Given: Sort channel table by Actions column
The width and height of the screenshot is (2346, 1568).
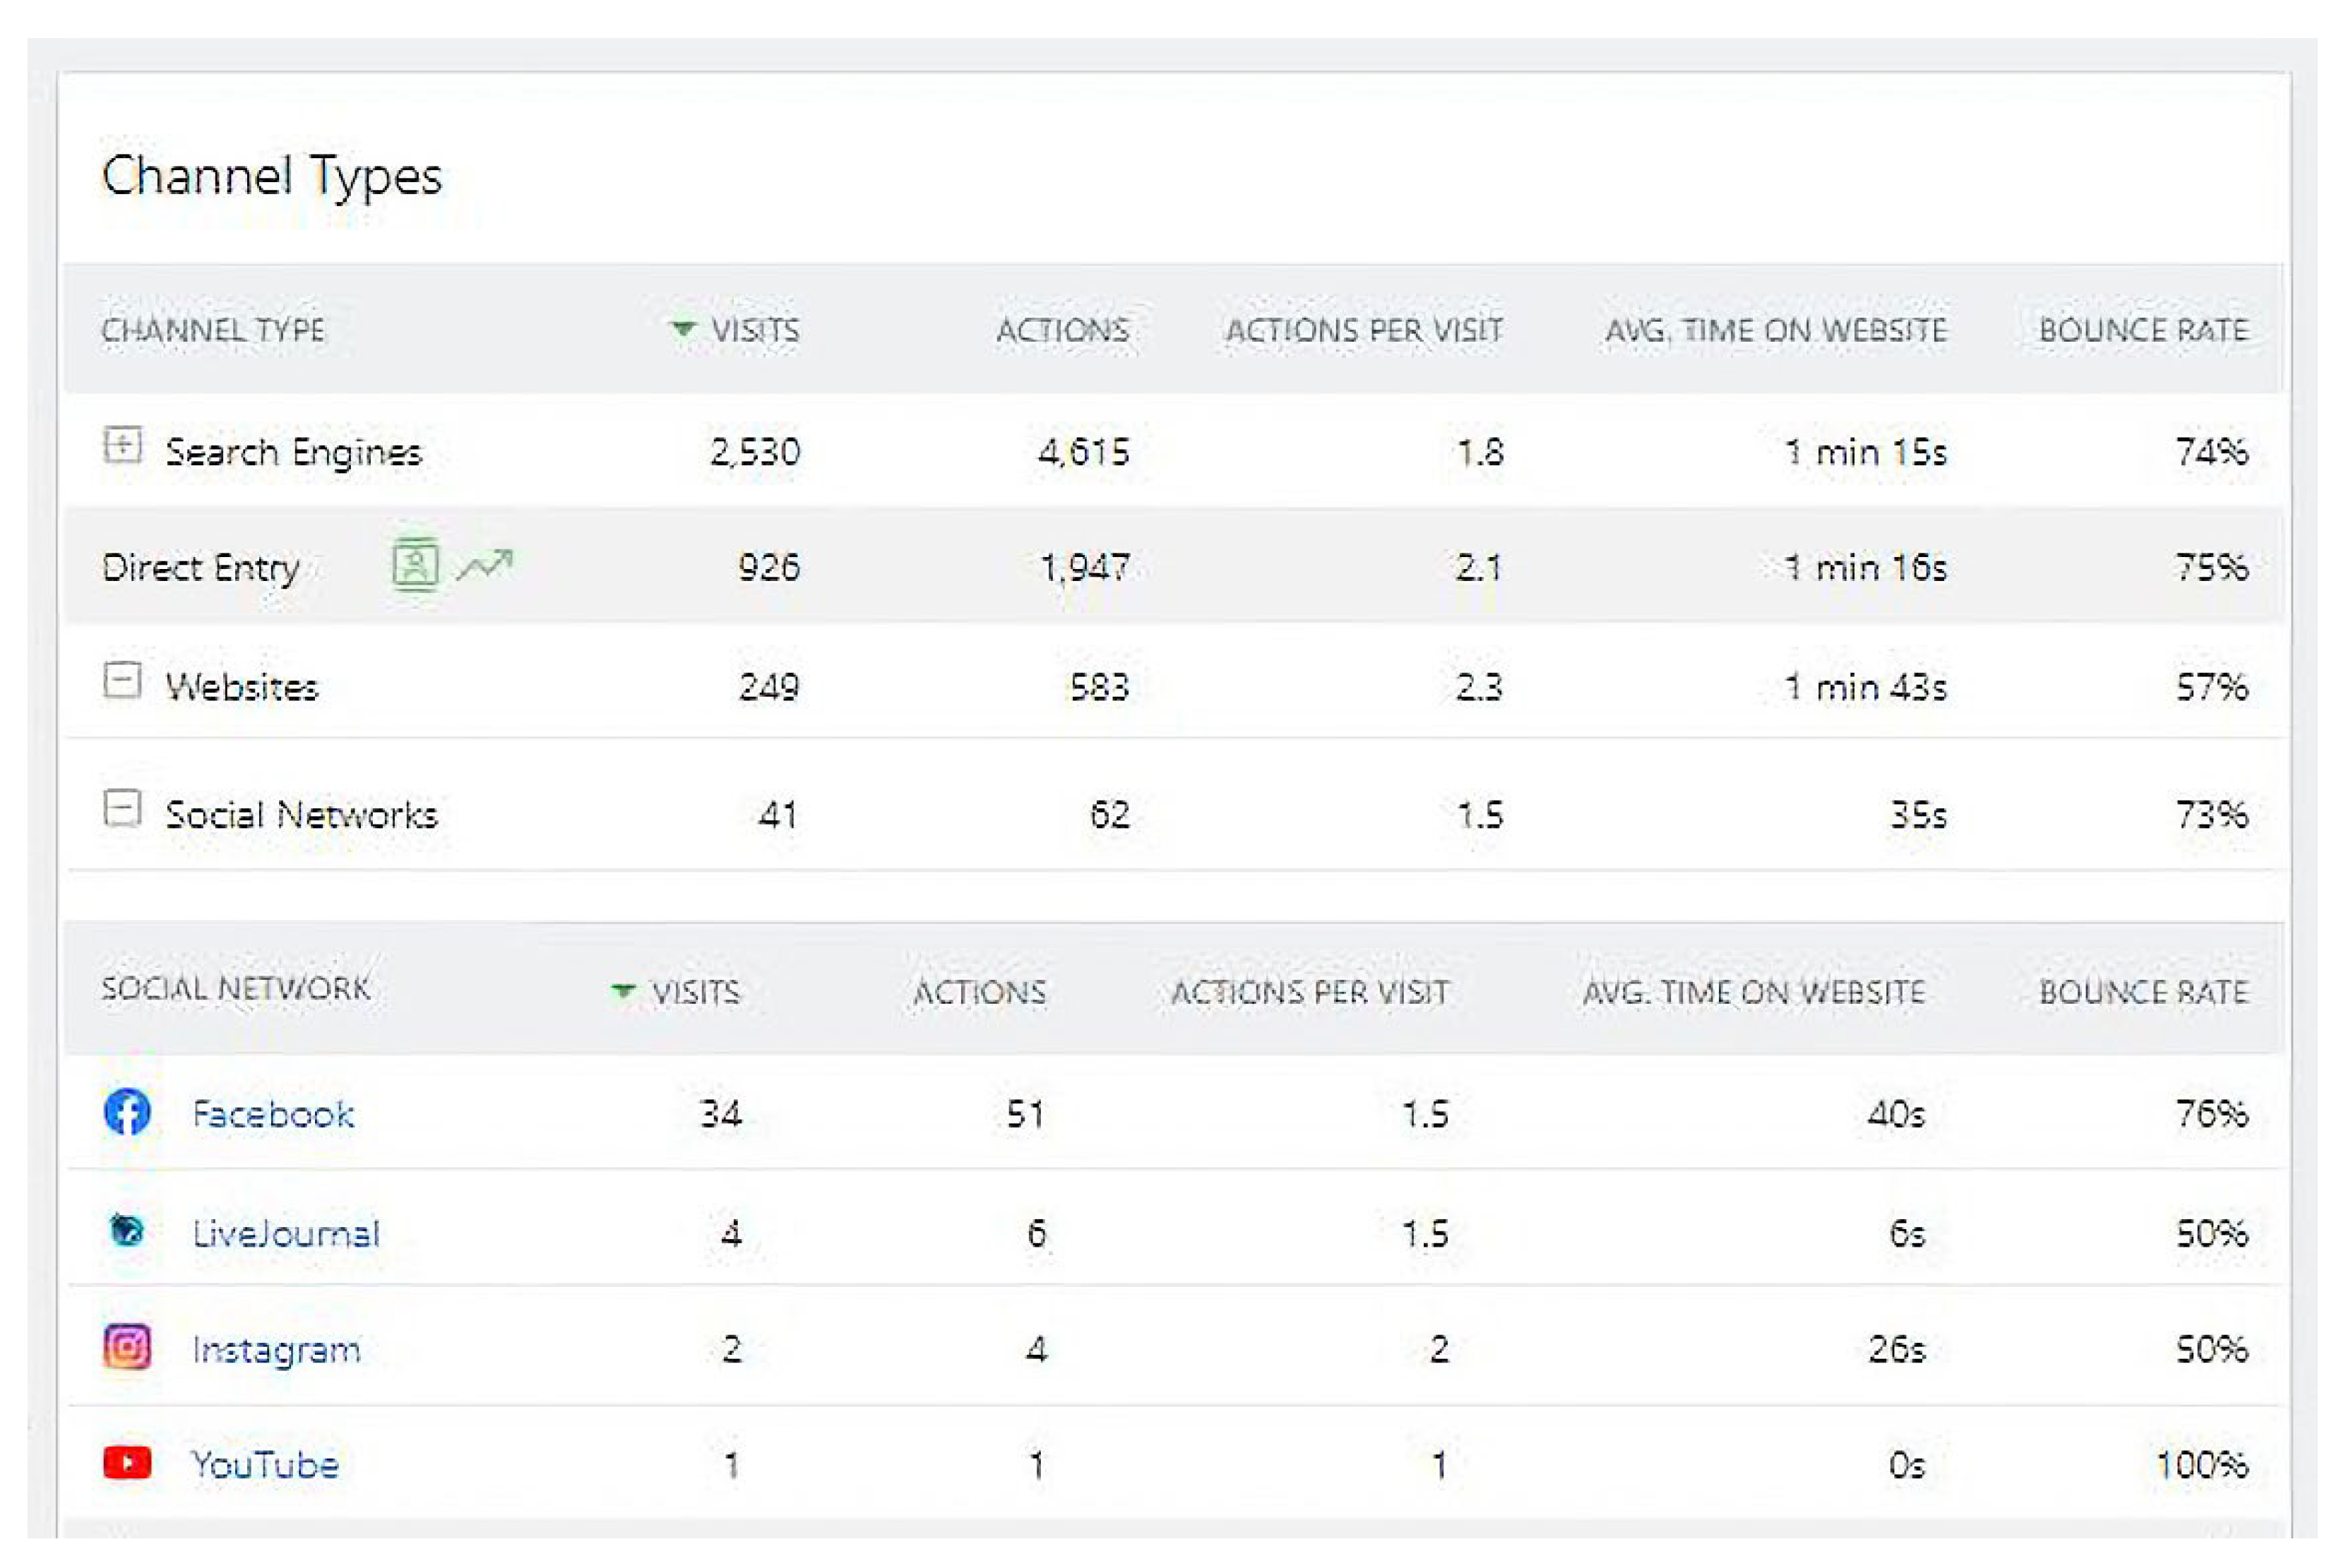Looking at the screenshot, I should click(x=1062, y=330).
